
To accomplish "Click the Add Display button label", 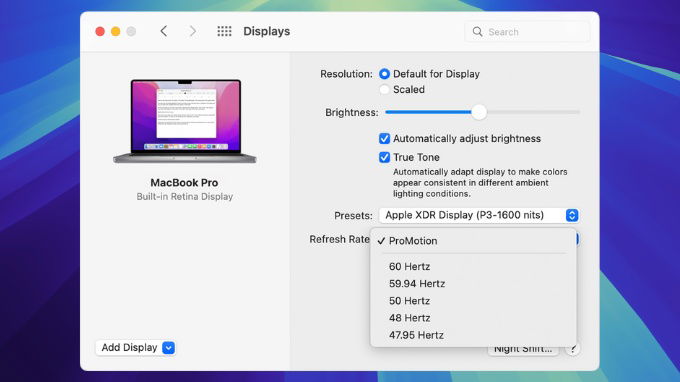I will tap(129, 348).
